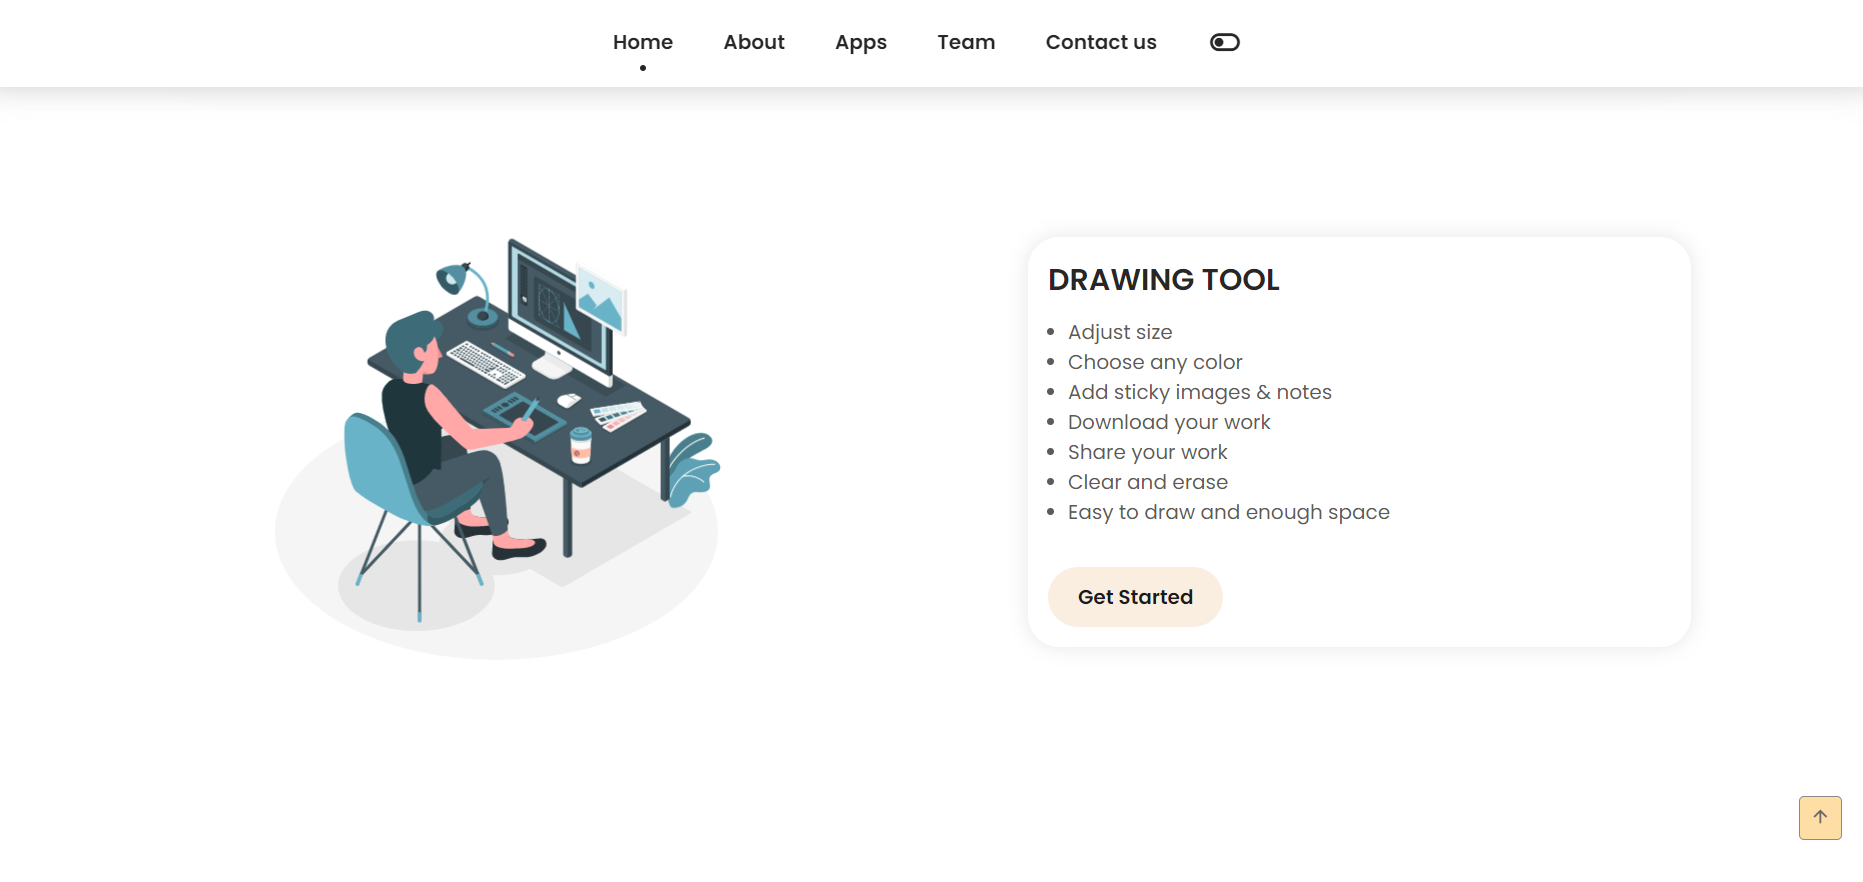Open the Home nav link
This screenshot has width=1863, height=882.
click(x=643, y=42)
